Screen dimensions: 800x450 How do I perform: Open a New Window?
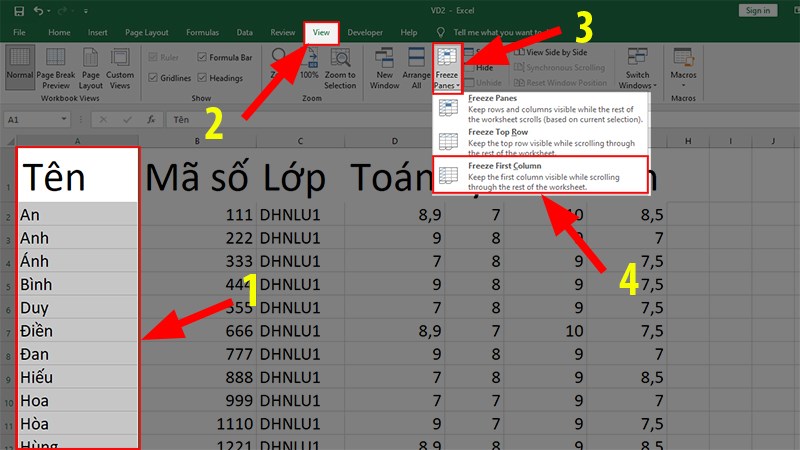(384, 68)
